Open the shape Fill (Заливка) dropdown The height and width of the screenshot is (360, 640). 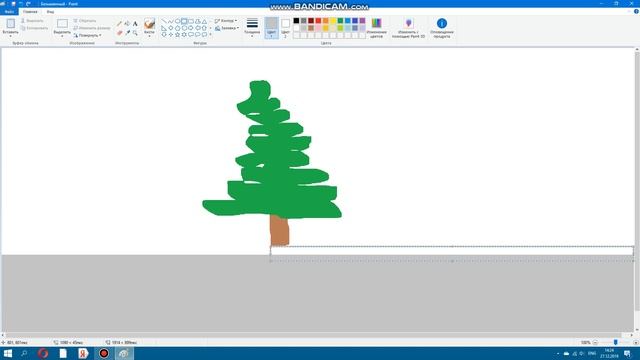(x=227, y=28)
